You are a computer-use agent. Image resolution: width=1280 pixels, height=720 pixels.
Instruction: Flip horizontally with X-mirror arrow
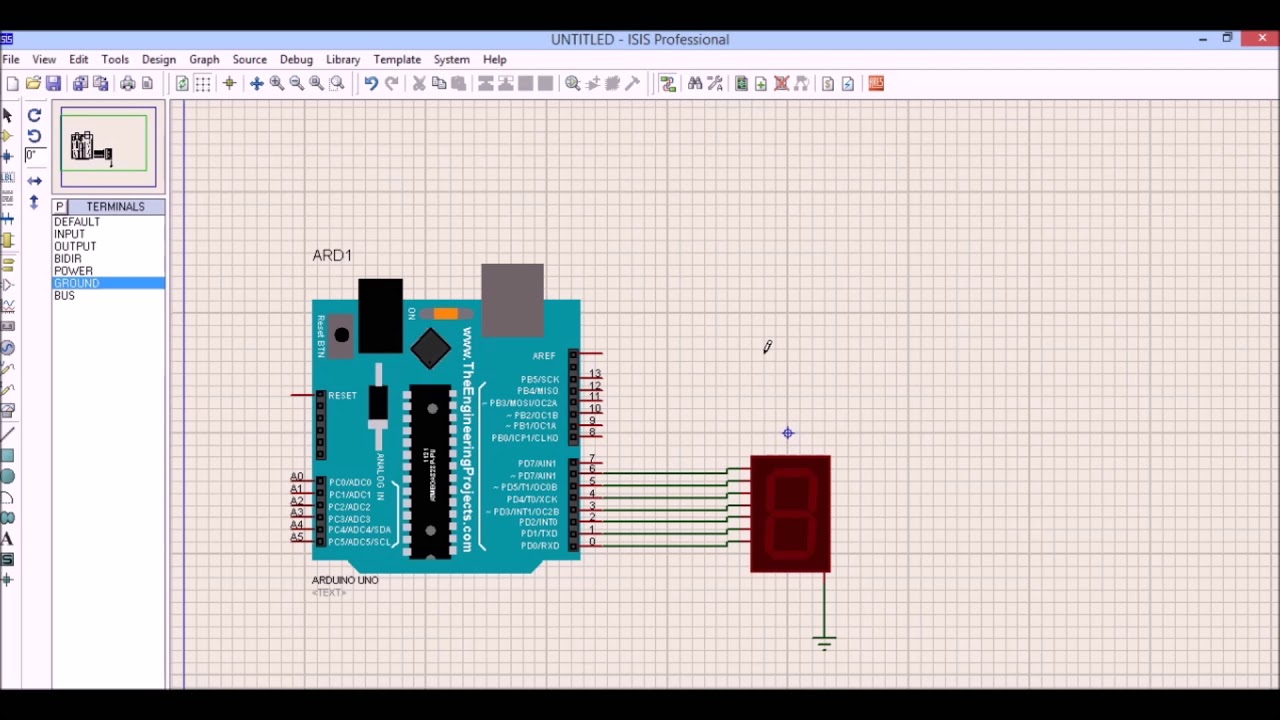tap(34, 181)
